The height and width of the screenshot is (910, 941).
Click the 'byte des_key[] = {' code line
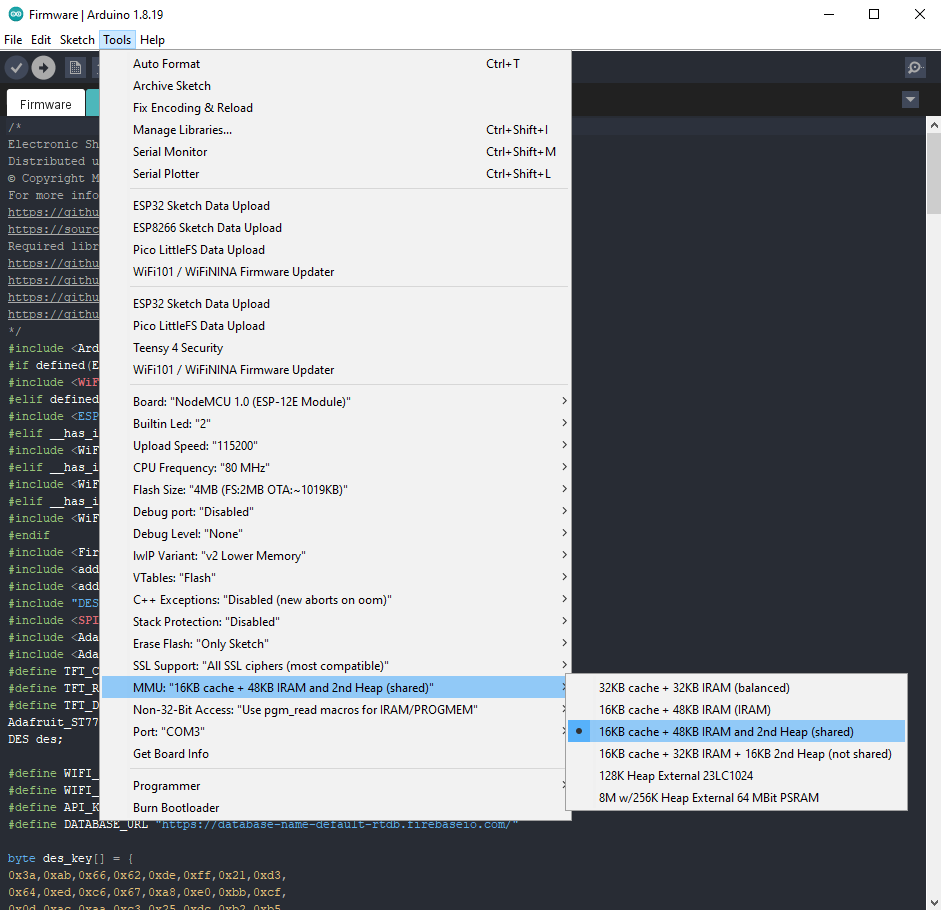click(x=70, y=858)
